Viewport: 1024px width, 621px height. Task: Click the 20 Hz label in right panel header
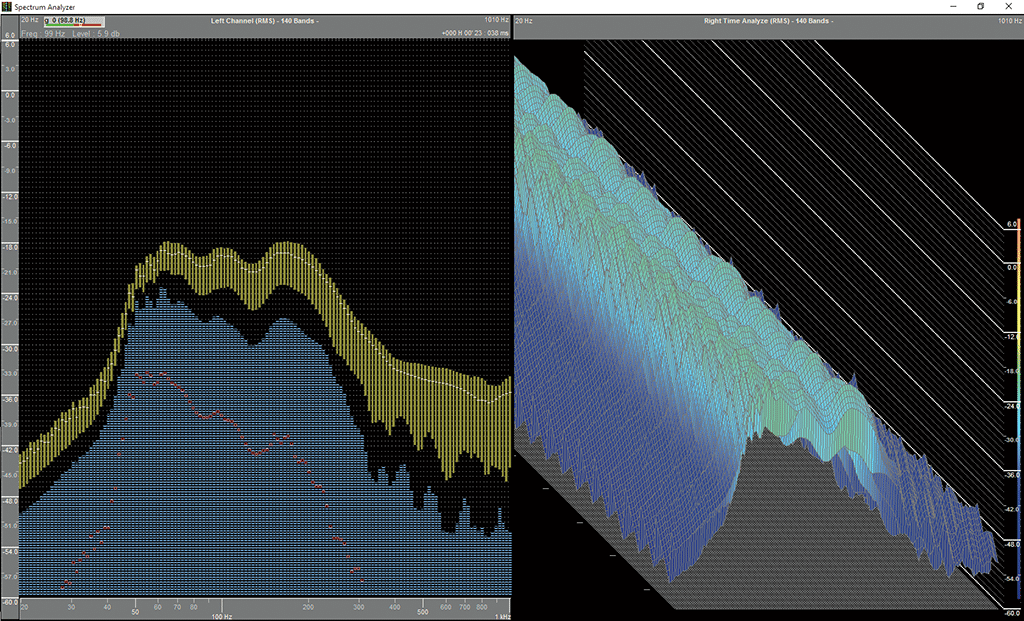(524, 20)
